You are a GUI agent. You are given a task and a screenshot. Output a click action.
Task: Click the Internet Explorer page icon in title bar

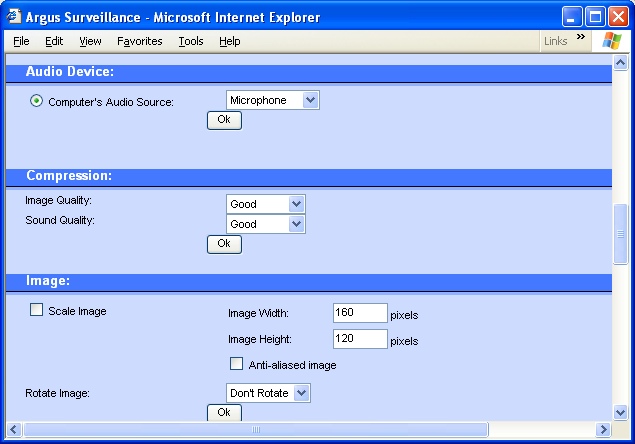(13, 17)
